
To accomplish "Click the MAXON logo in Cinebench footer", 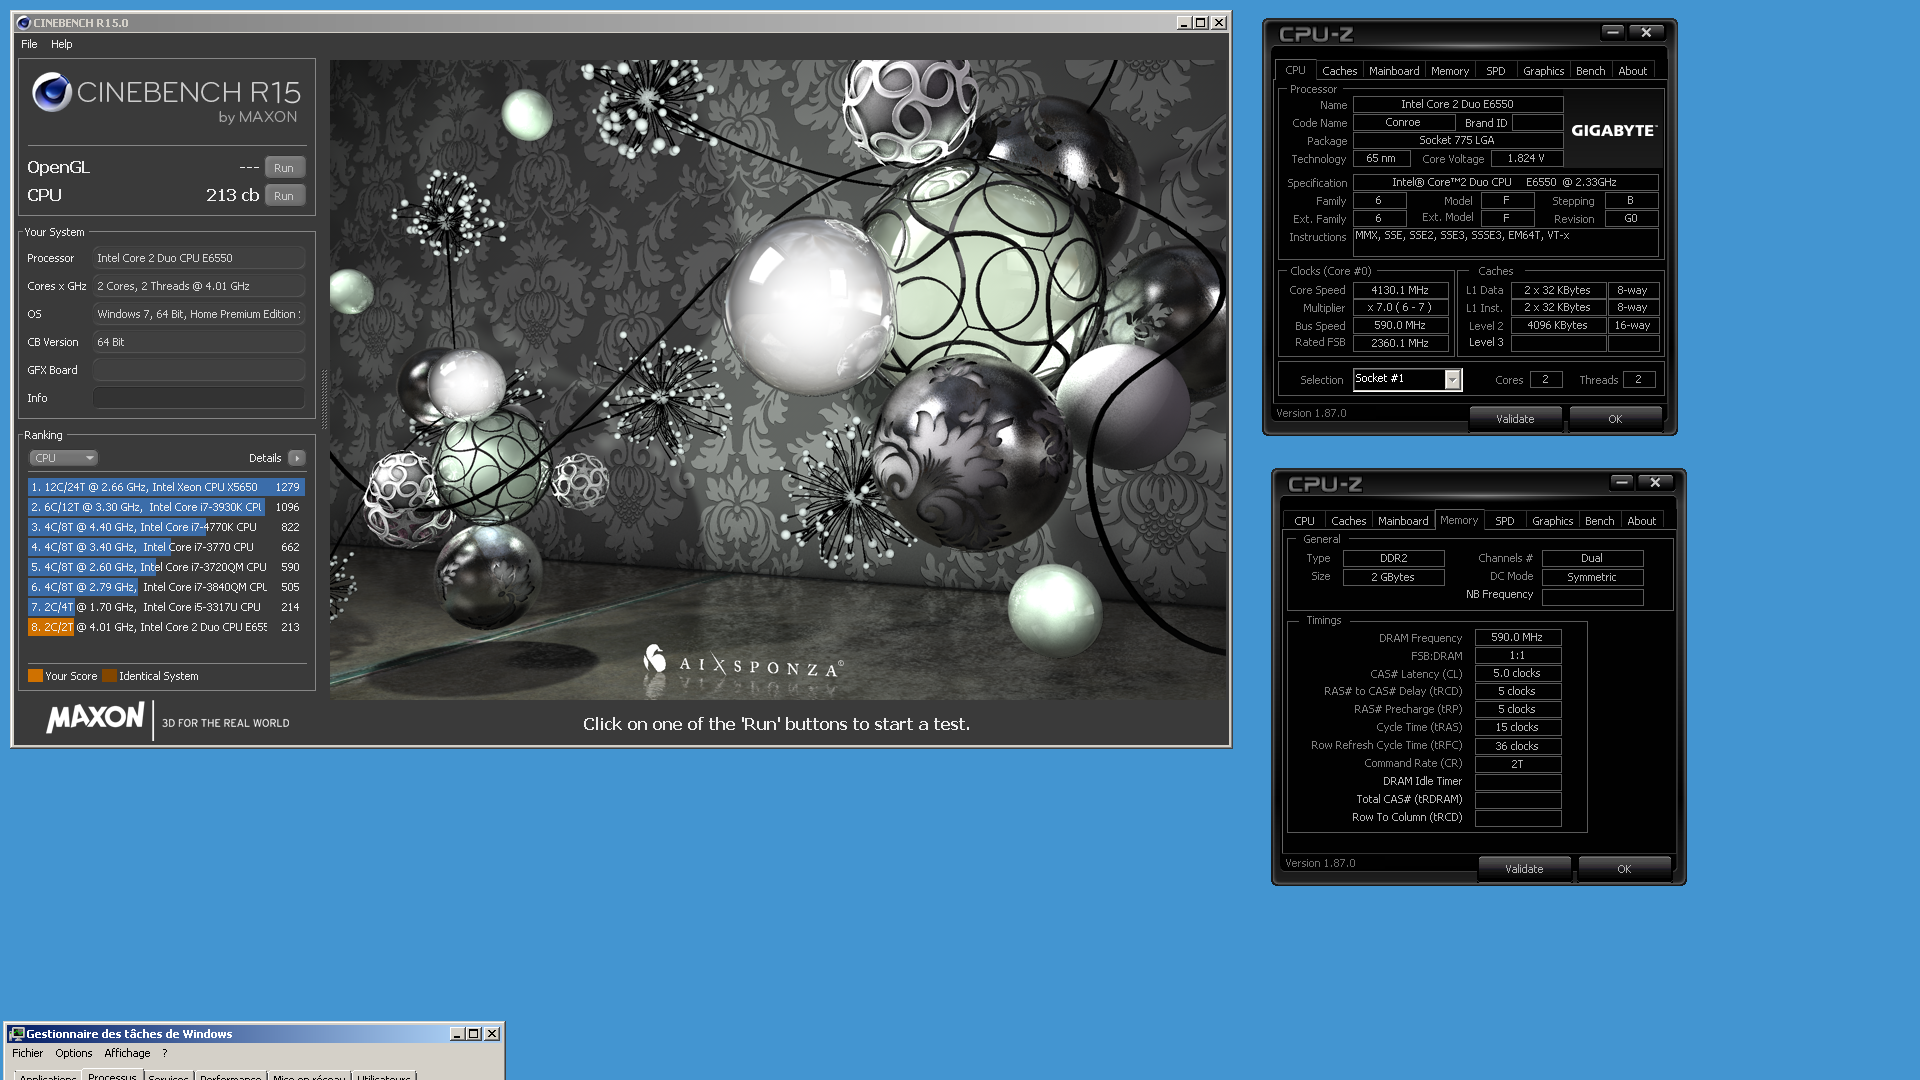I will click(x=96, y=718).
